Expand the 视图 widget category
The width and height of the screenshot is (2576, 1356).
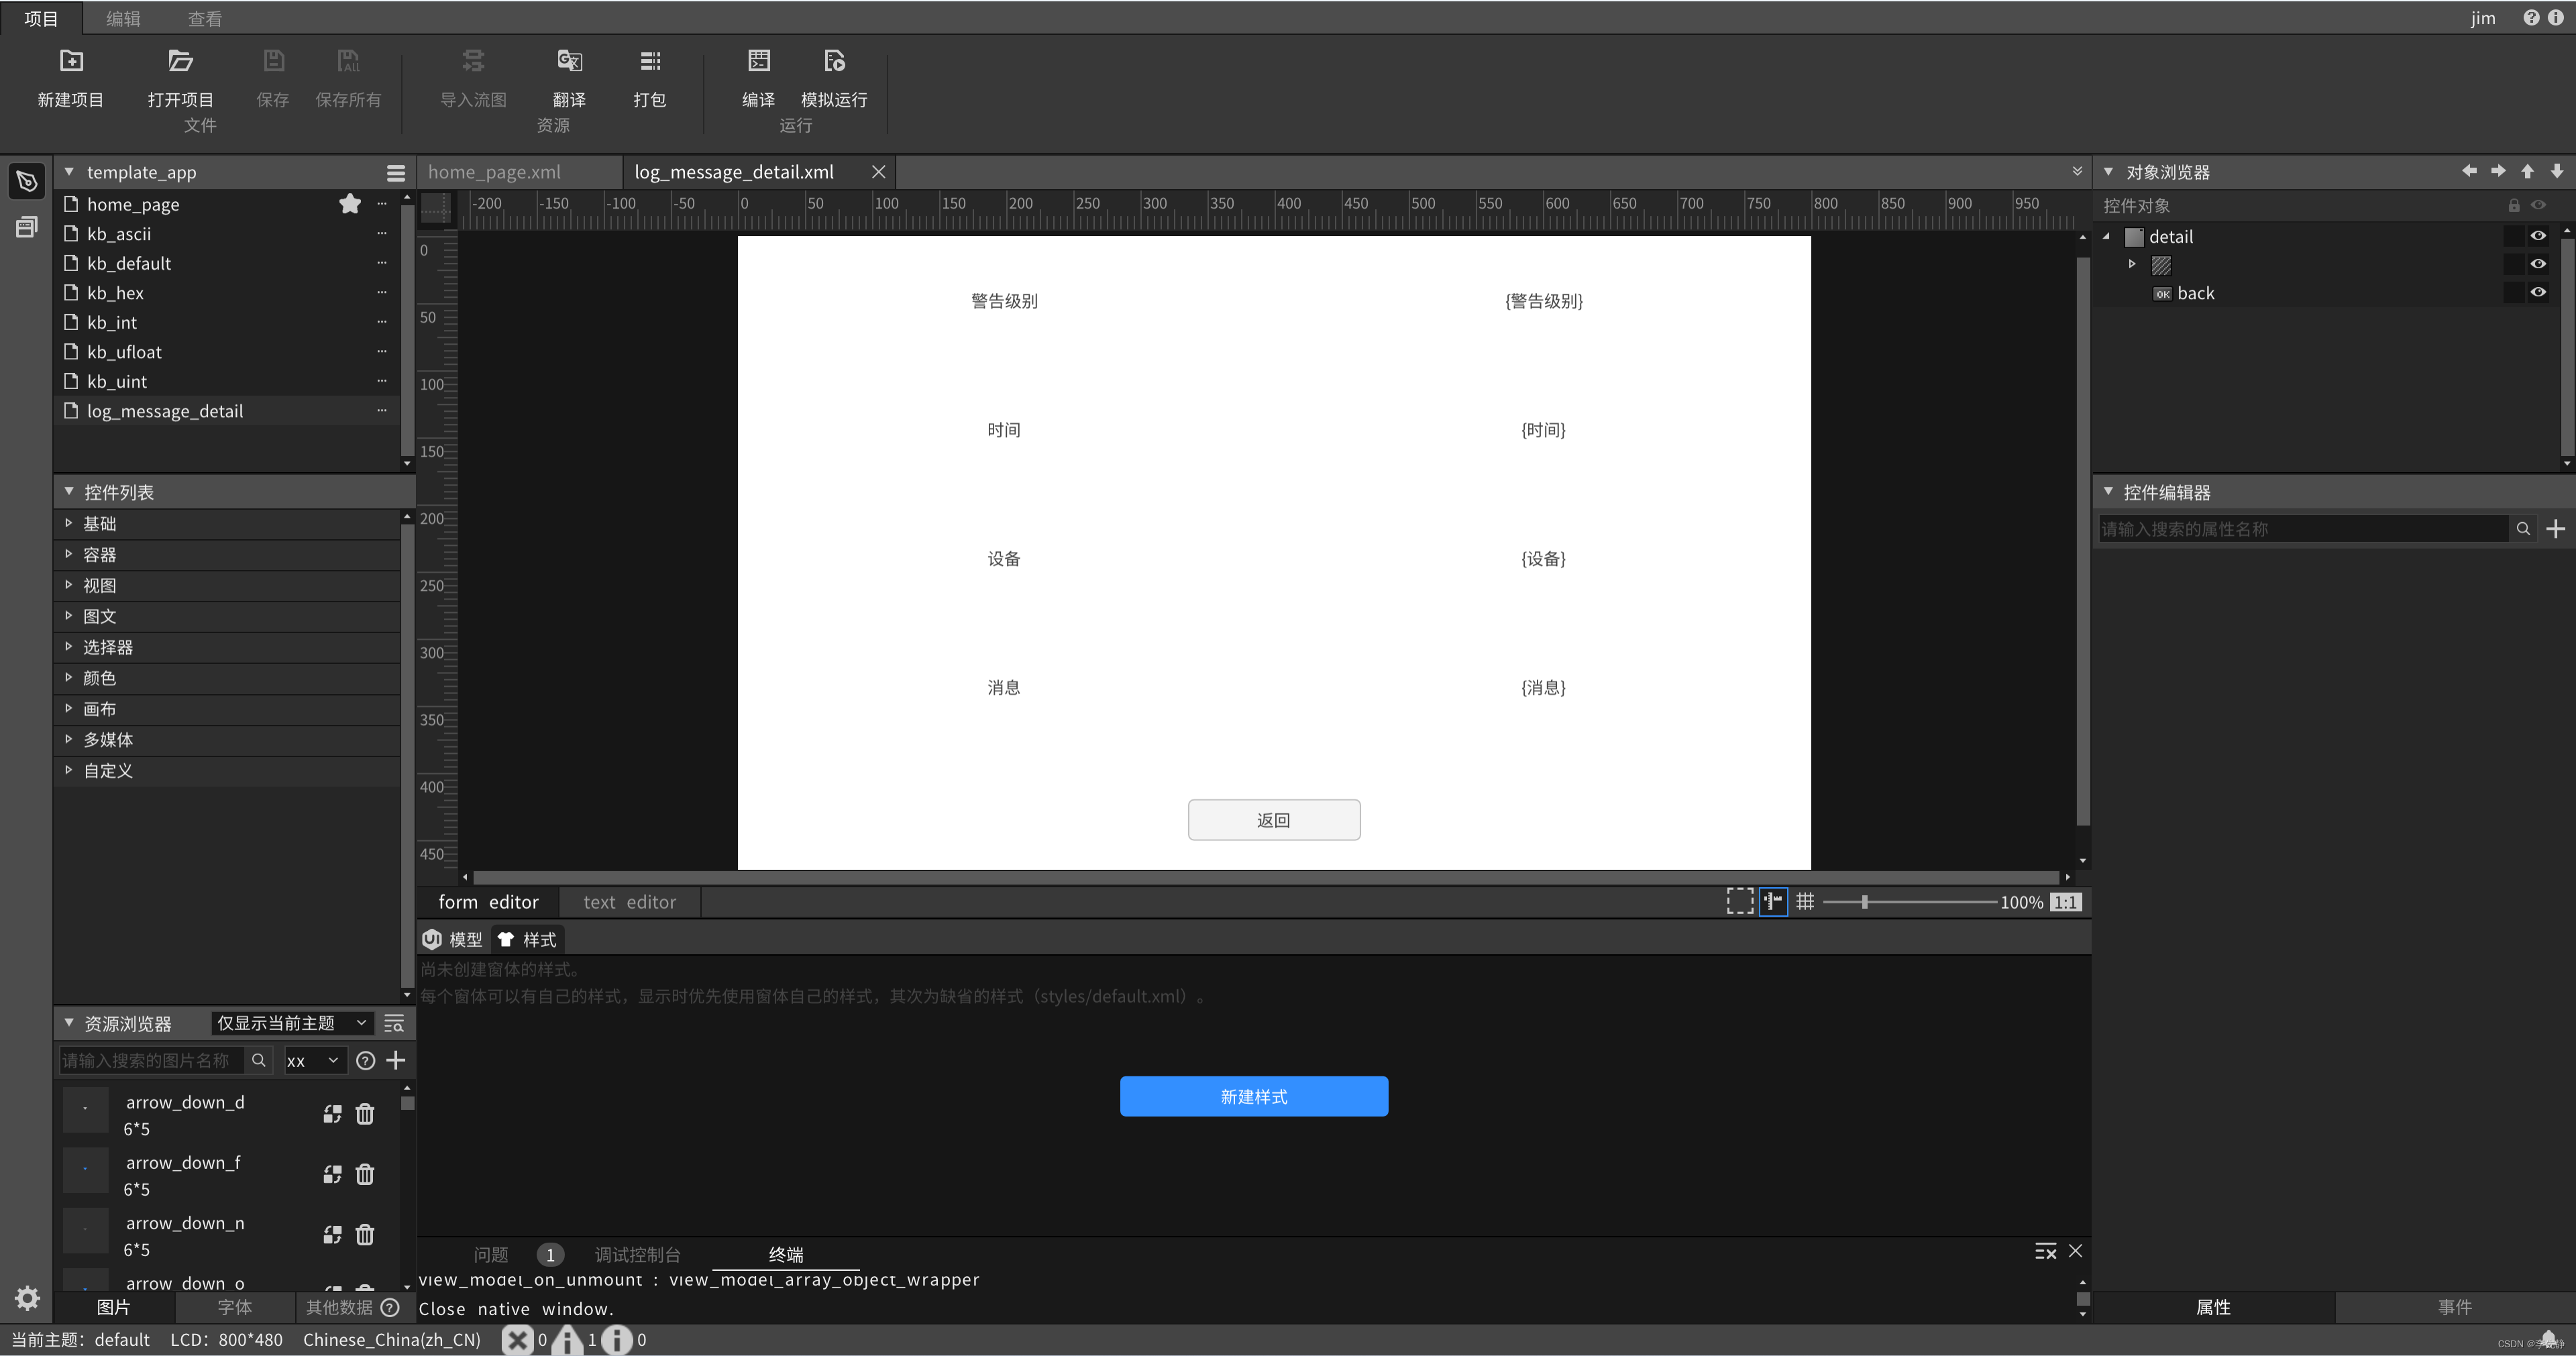coord(227,586)
